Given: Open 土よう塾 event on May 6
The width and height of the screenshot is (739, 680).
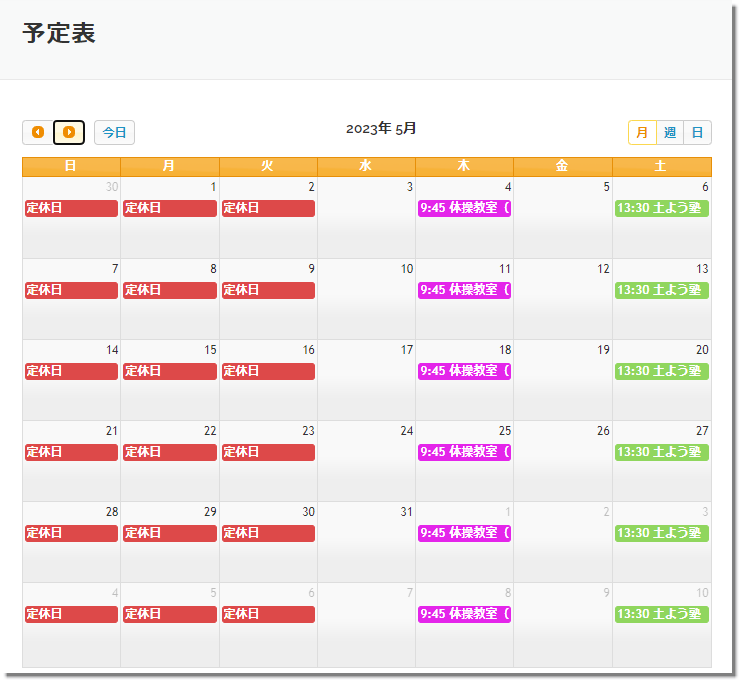Looking at the screenshot, I should 661,208.
